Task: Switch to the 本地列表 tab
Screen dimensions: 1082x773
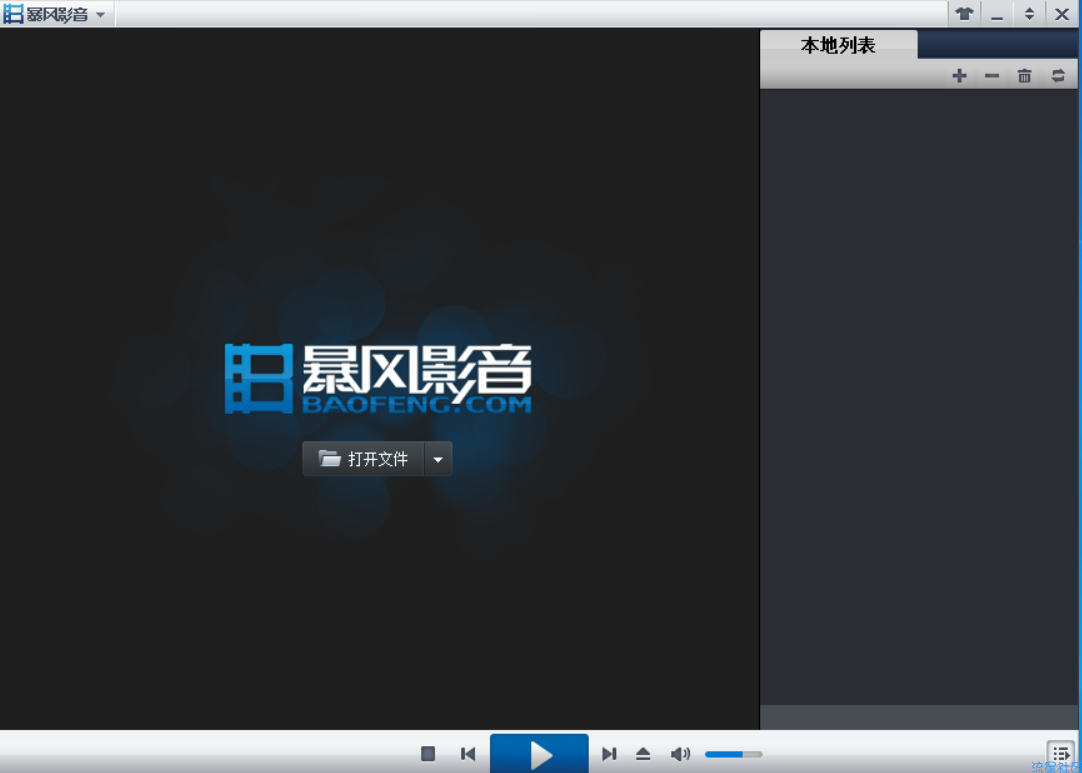Action: point(838,46)
